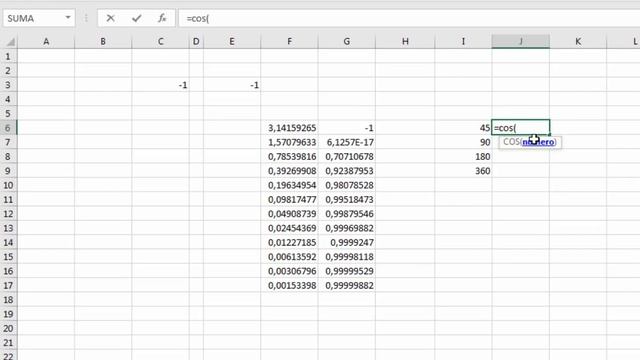
Task: Click cell G8 with 0,70710678
Action: pos(347,156)
